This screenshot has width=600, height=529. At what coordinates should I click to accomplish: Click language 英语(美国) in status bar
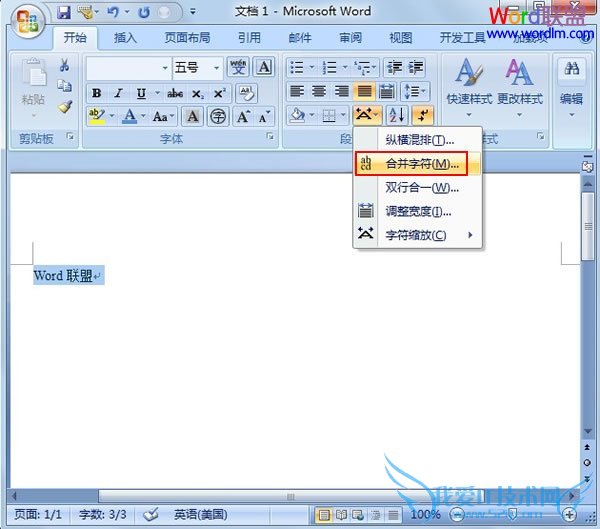201,515
